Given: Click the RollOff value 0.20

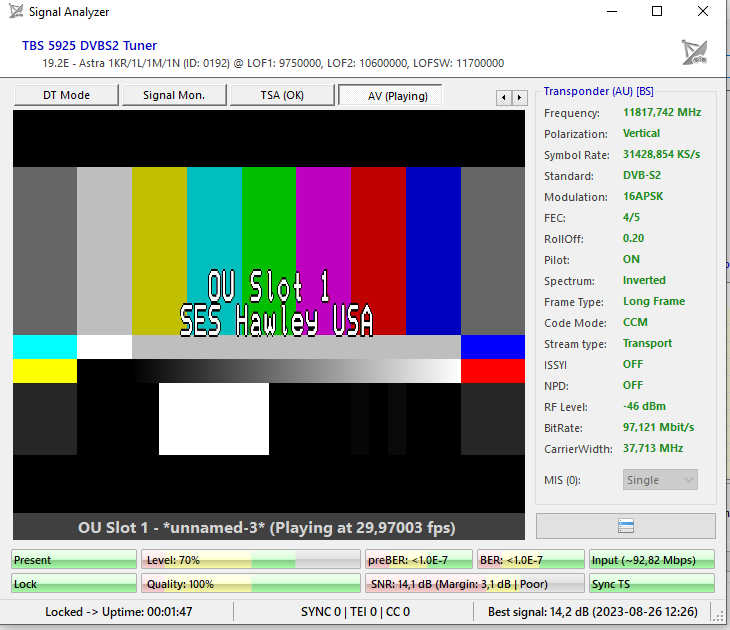Looking at the screenshot, I should 634,238.
